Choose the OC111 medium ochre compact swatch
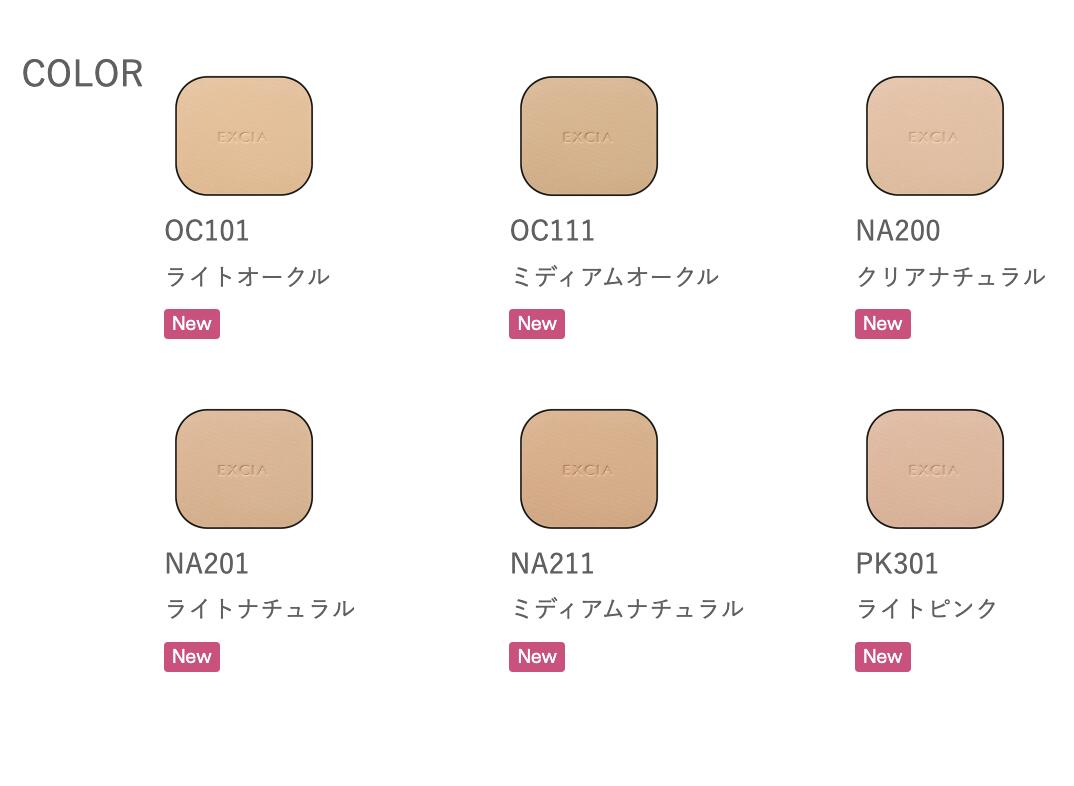 [x=589, y=136]
